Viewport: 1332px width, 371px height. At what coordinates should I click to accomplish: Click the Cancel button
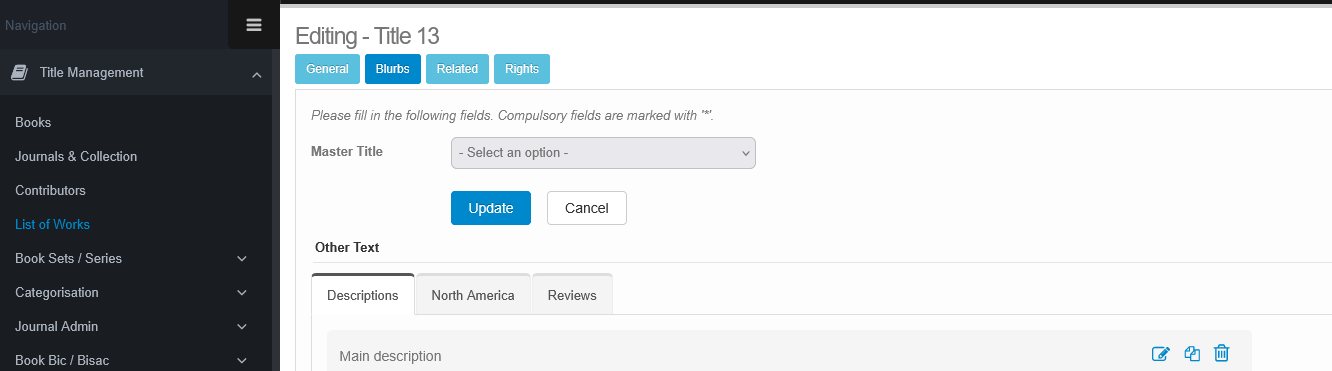click(x=587, y=208)
